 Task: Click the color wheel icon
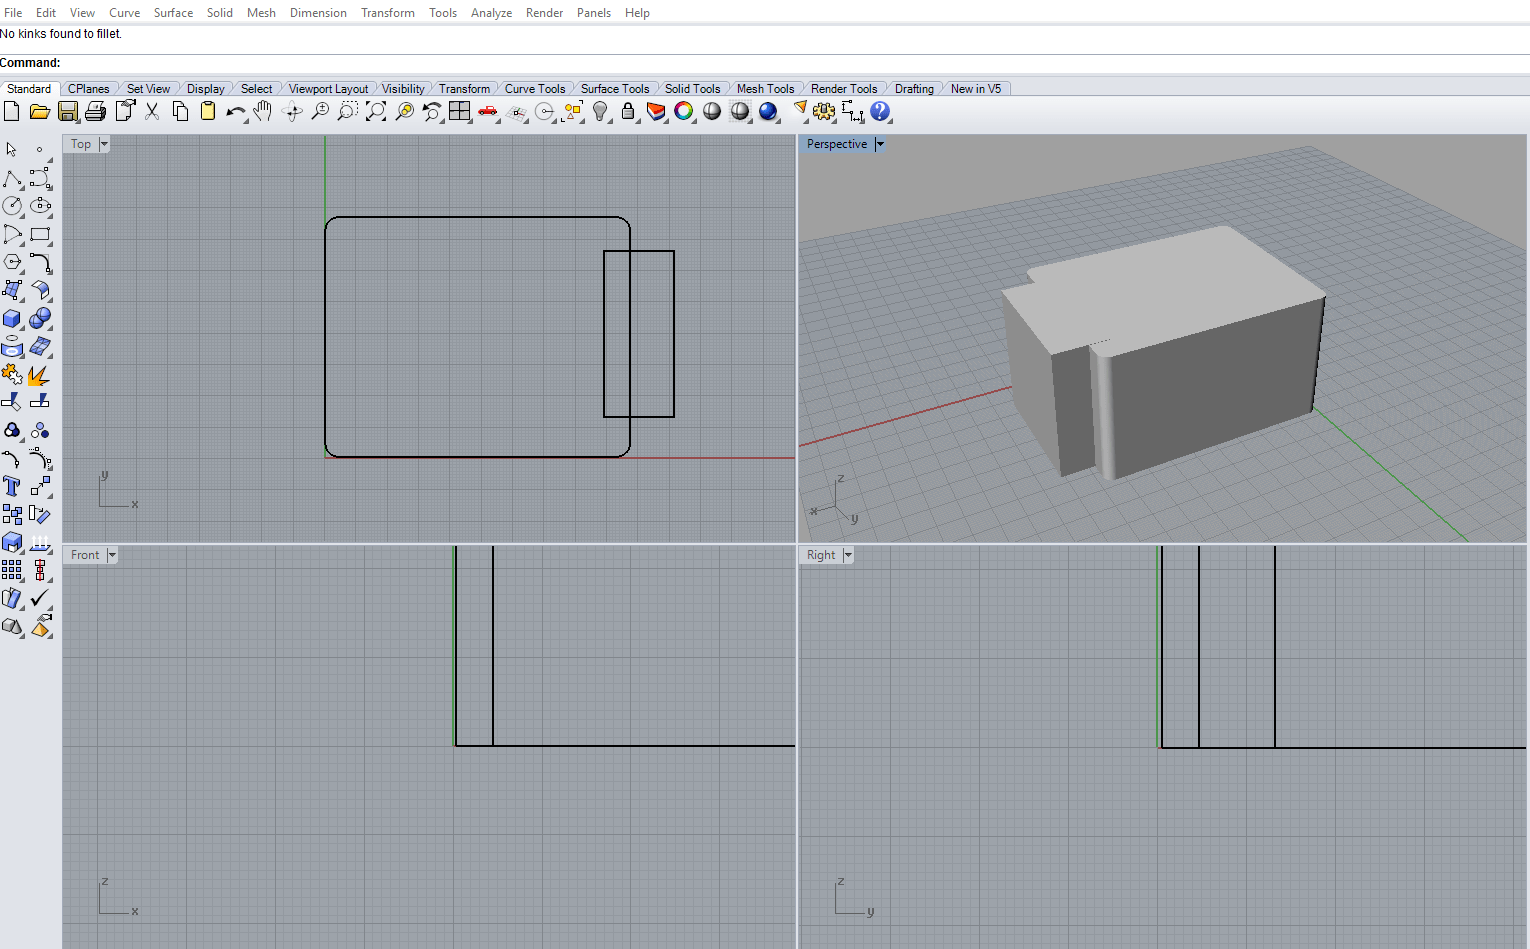(684, 111)
